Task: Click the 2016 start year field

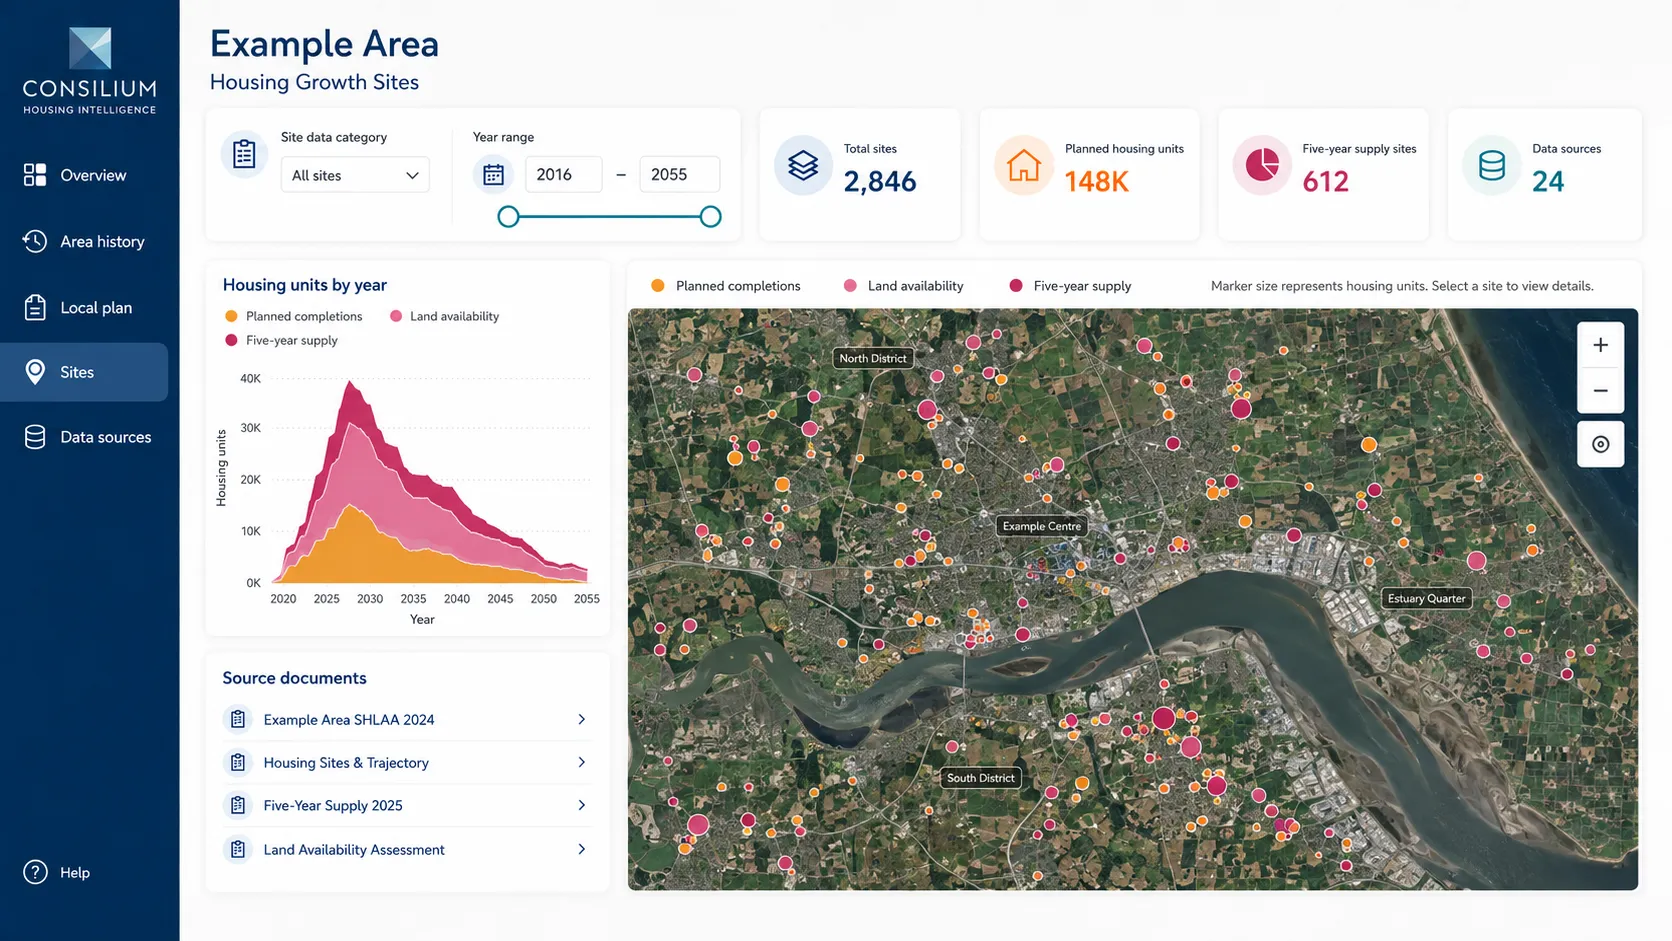Action: coord(563,175)
